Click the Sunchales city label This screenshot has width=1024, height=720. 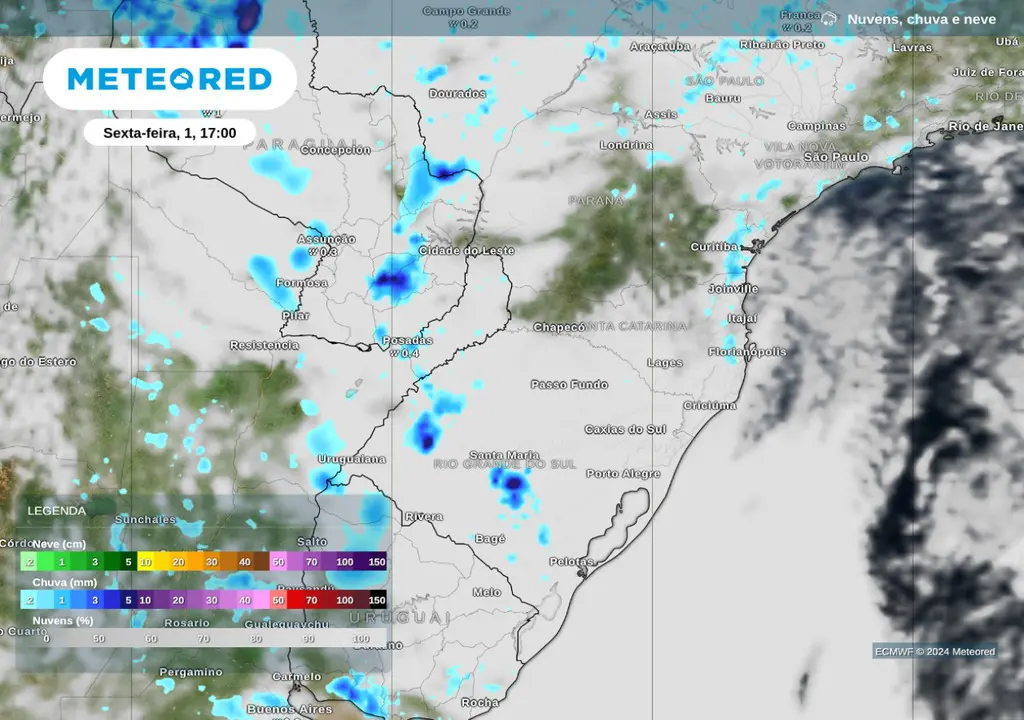(x=145, y=519)
